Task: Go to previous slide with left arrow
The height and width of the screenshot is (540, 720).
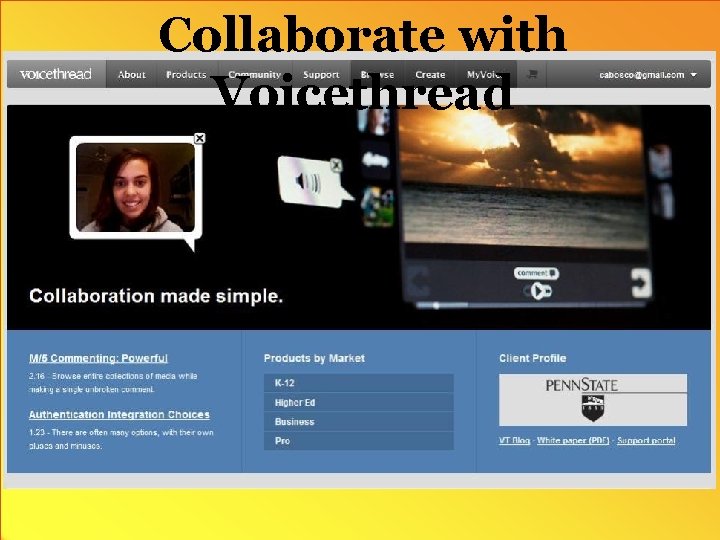Action: pos(419,281)
